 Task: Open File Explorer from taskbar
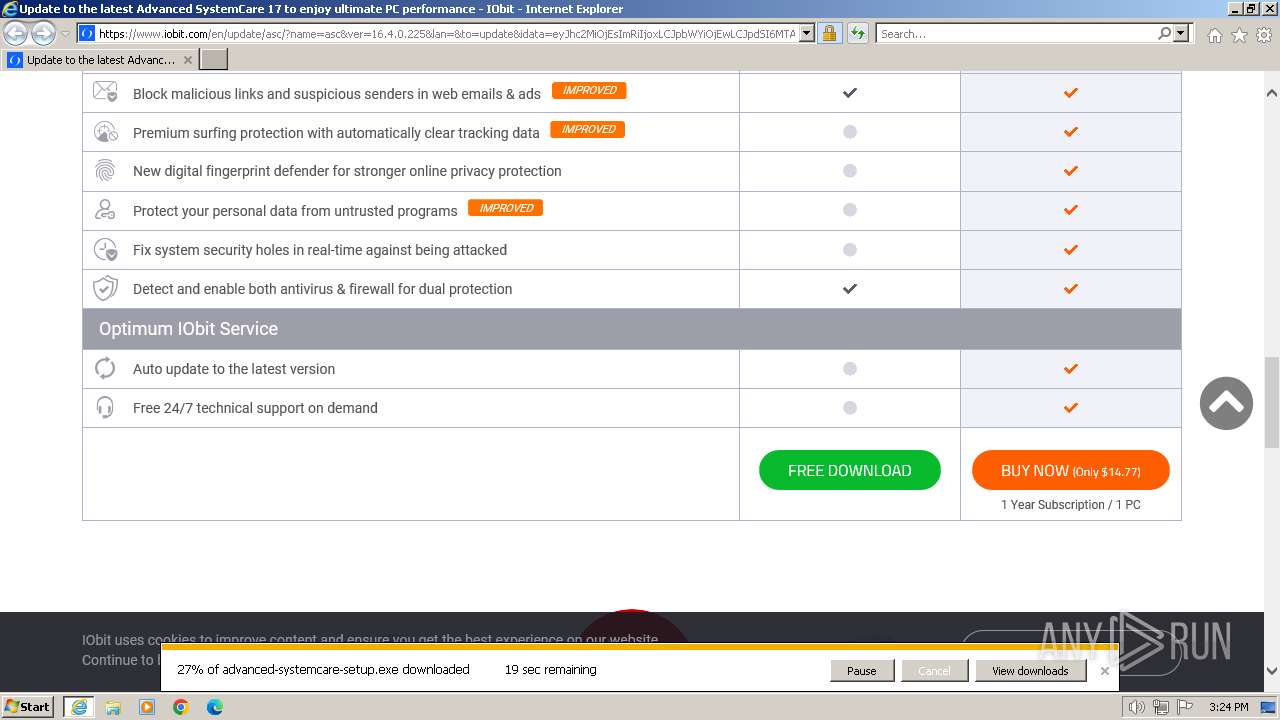(x=113, y=707)
